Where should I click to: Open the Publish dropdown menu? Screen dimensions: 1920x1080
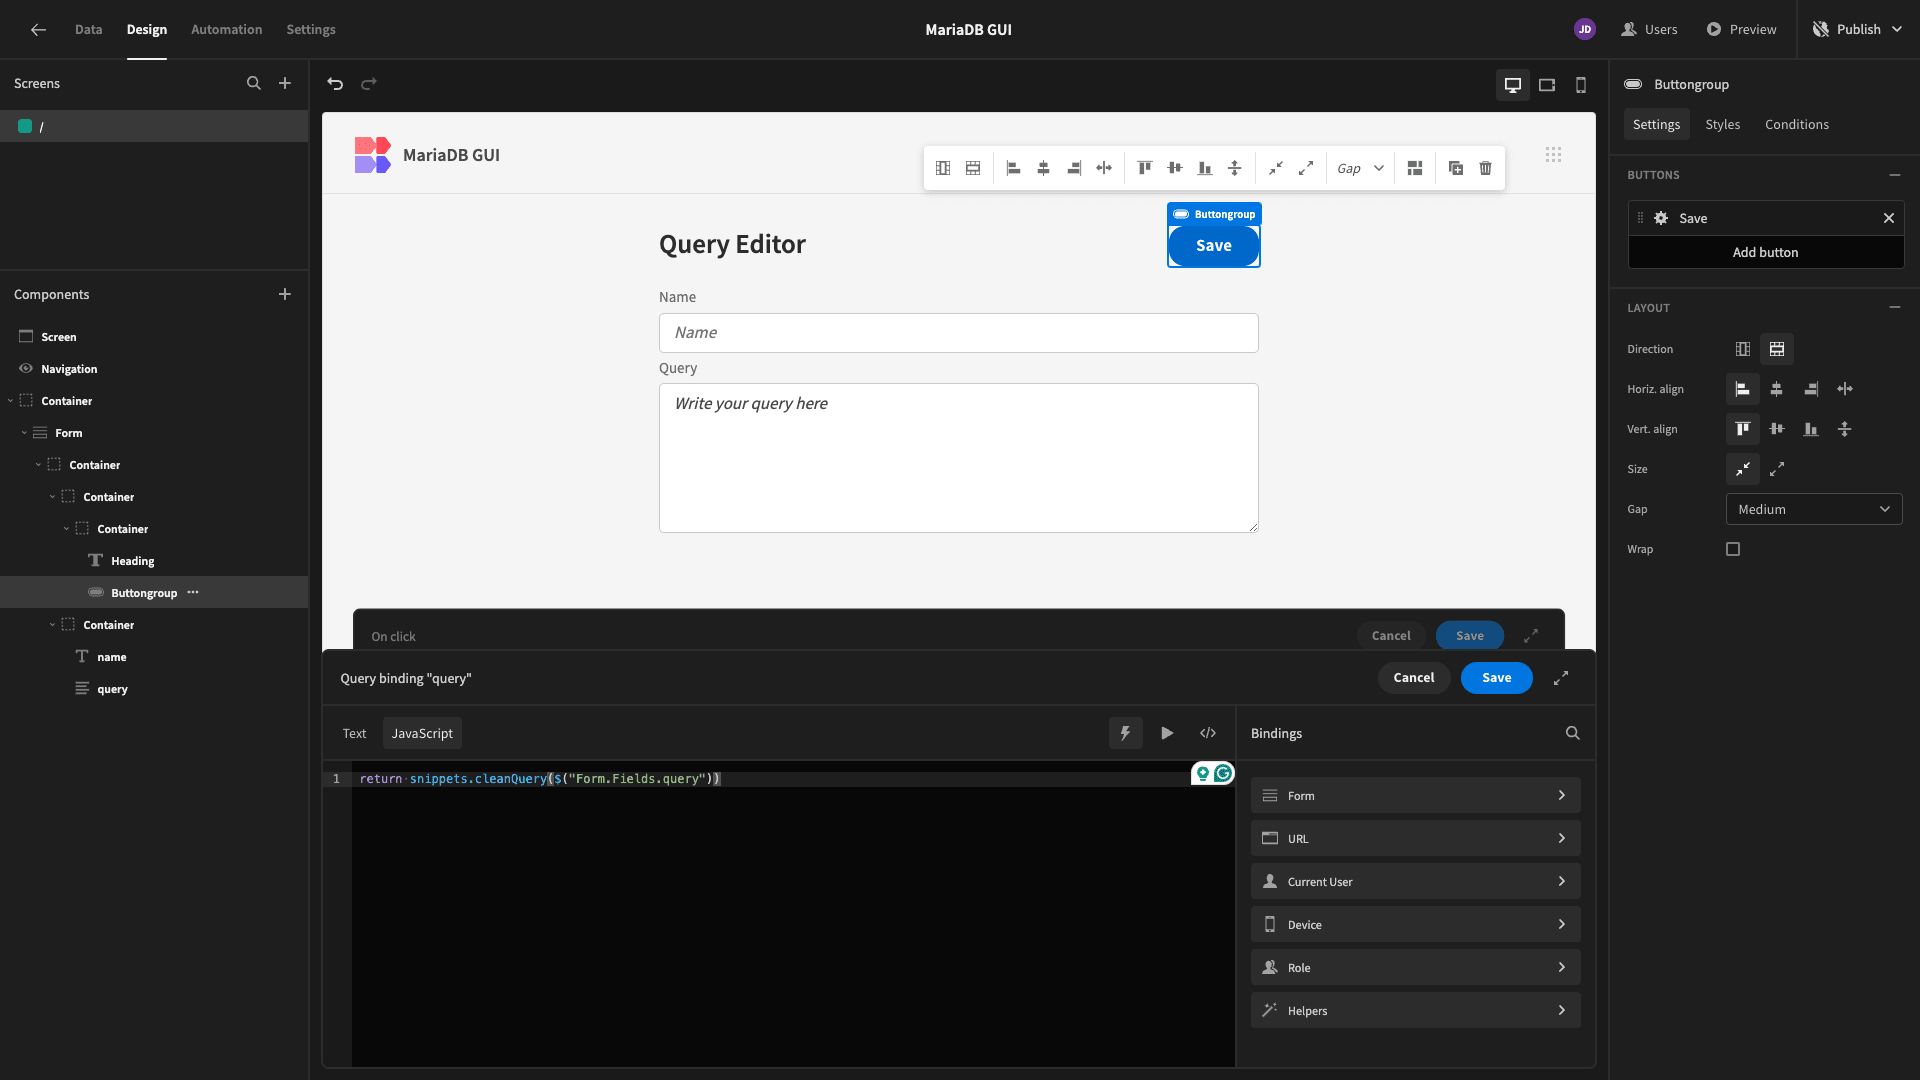[1857, 30]
